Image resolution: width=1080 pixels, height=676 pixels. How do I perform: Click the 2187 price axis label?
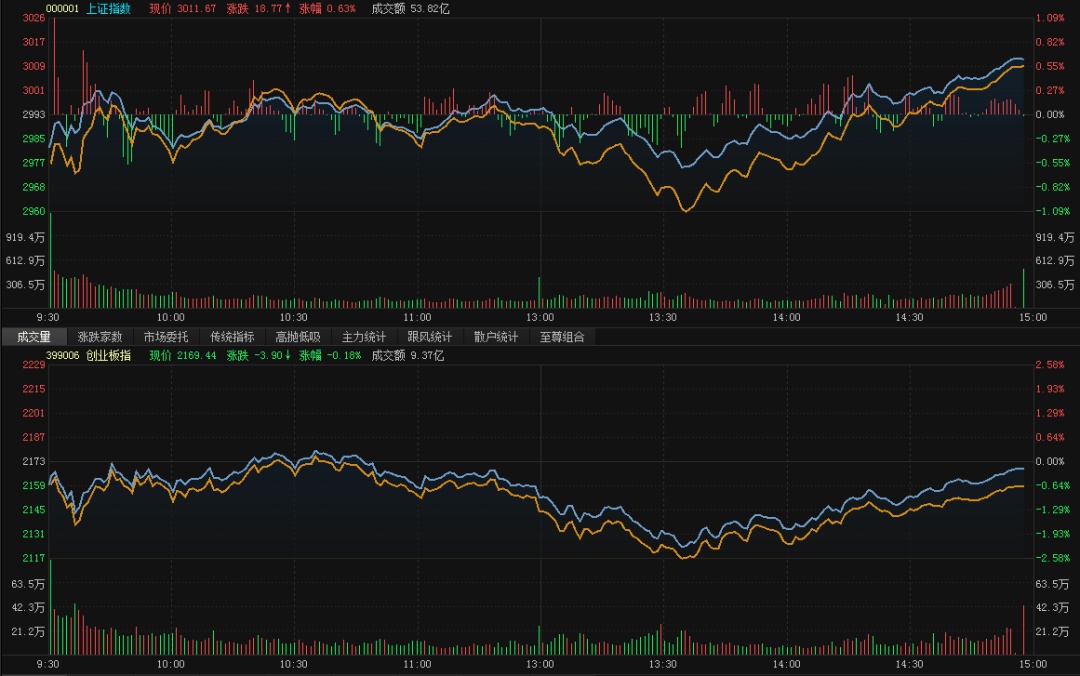pyautogui.click(x=34, y=437)
